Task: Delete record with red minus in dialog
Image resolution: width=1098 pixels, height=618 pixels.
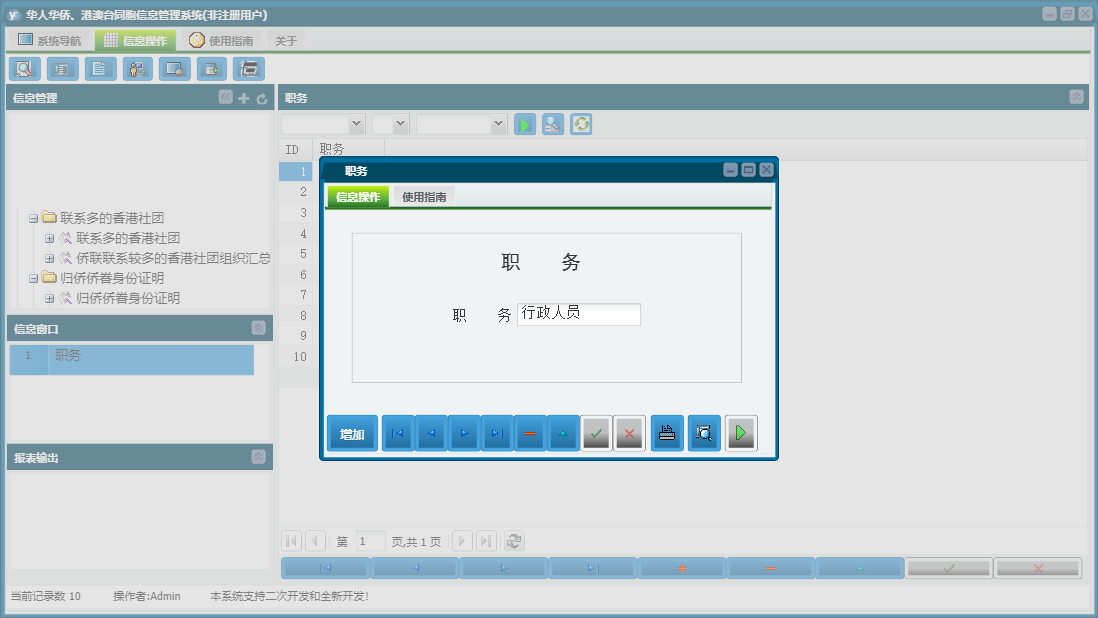Action: click(x=530, y=433)
